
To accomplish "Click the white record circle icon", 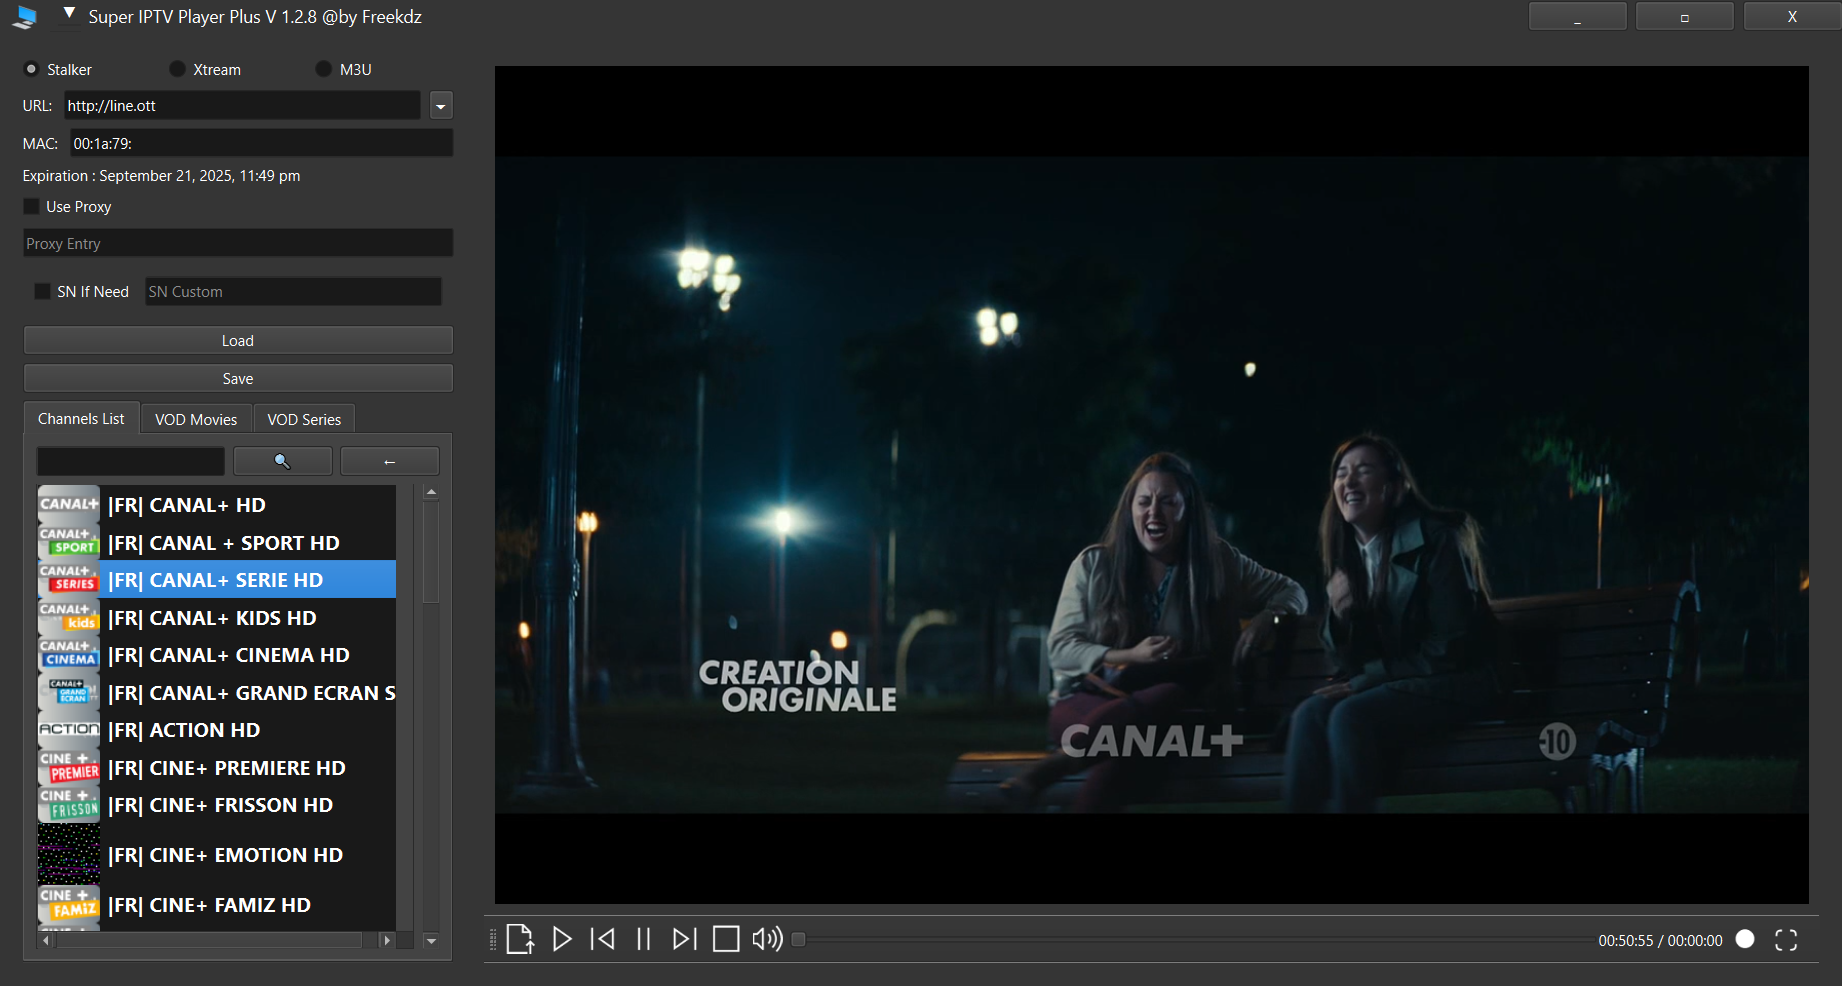I will pyautogui.click(x=1745, y=939).
